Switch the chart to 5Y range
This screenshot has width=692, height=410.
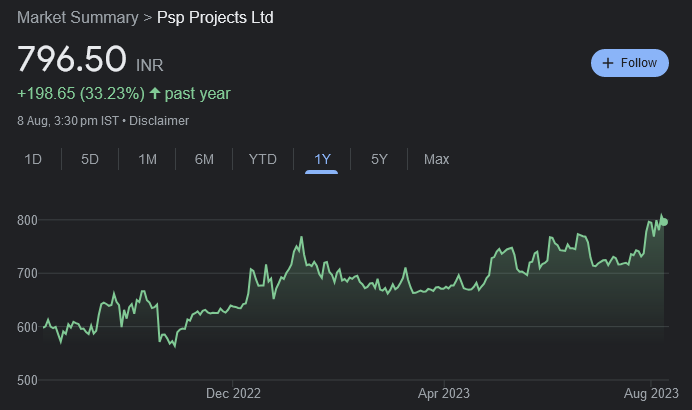tap(379, 159)
